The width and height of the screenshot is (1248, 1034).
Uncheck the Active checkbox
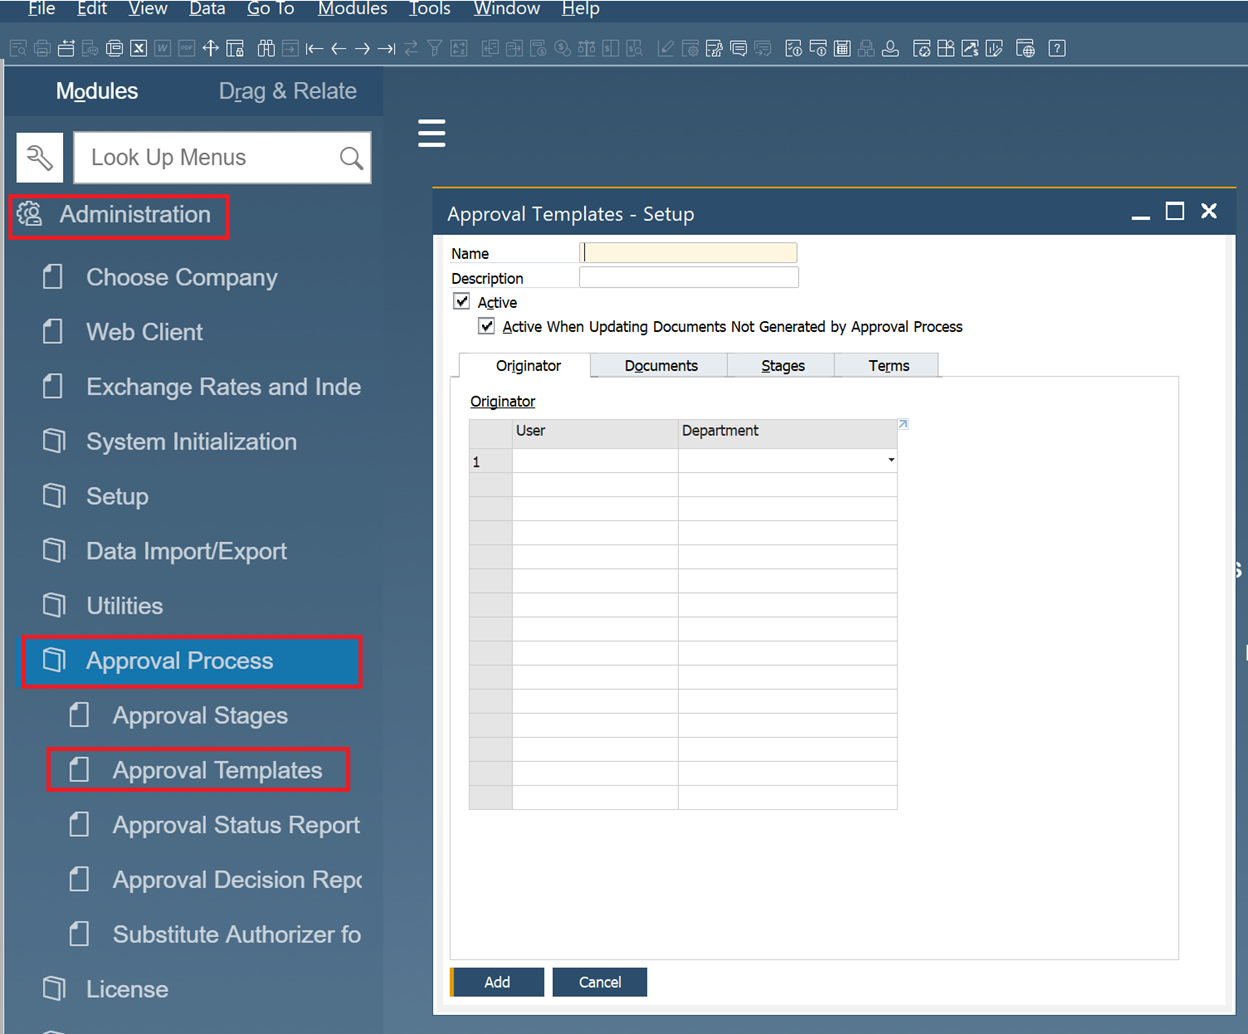(461, 300)
